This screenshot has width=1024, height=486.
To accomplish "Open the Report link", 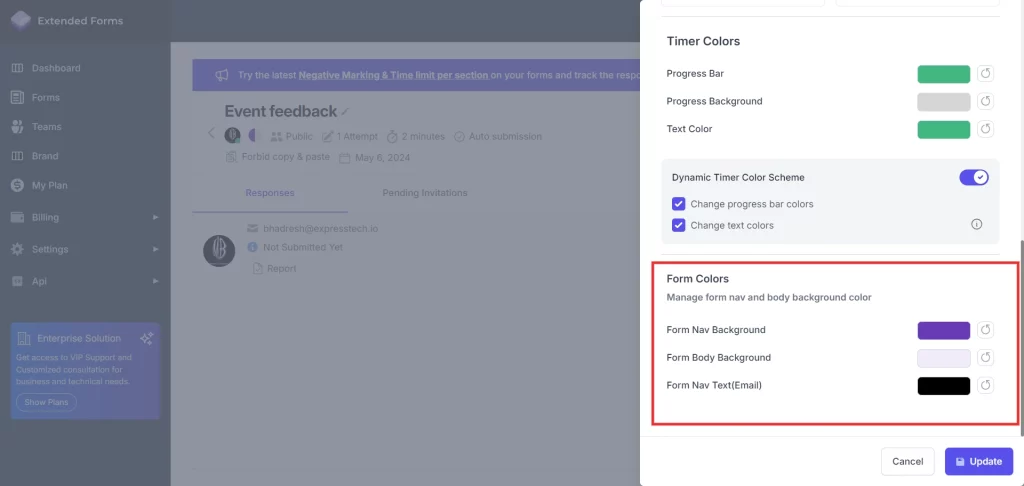I will pos(281,268).
